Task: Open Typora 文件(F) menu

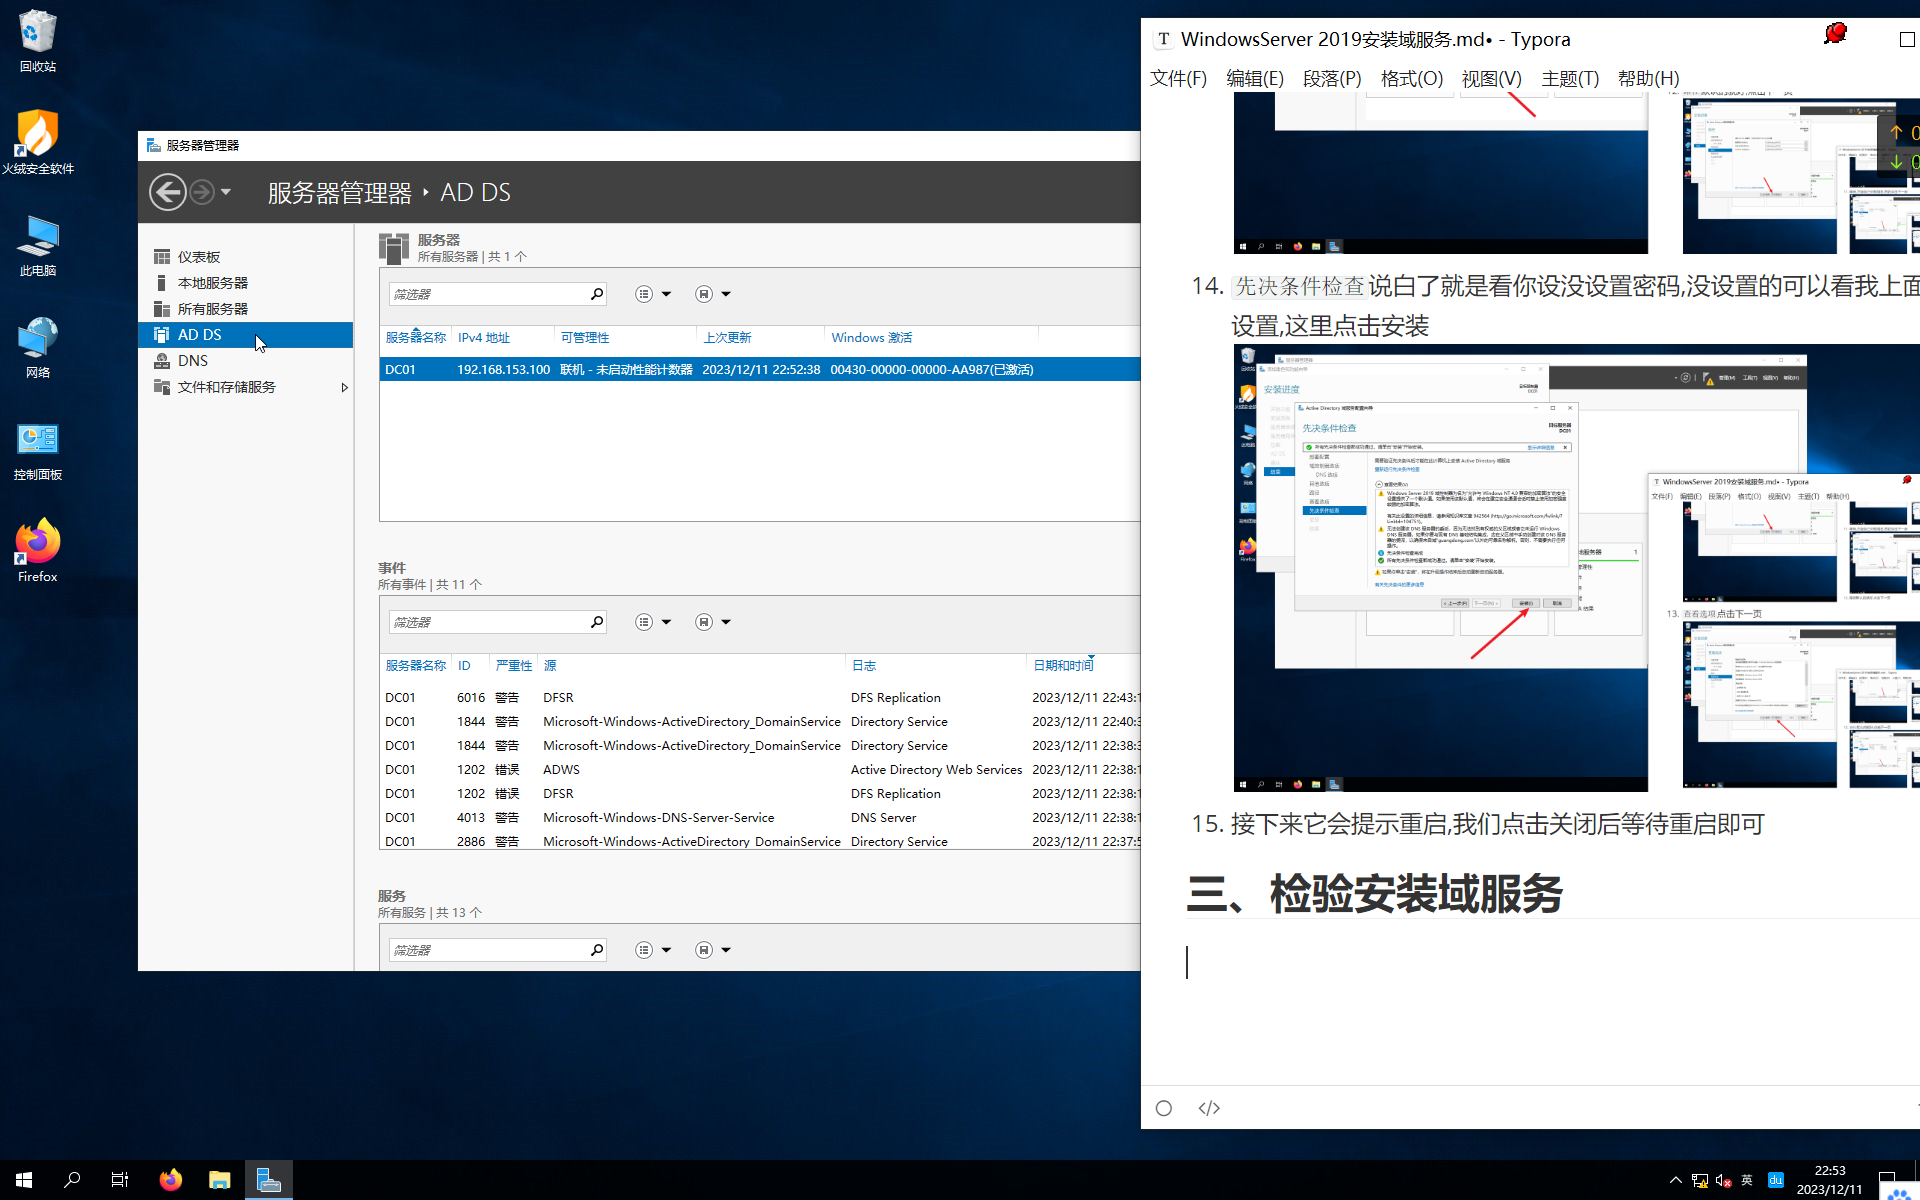Action: [1178, 78]
